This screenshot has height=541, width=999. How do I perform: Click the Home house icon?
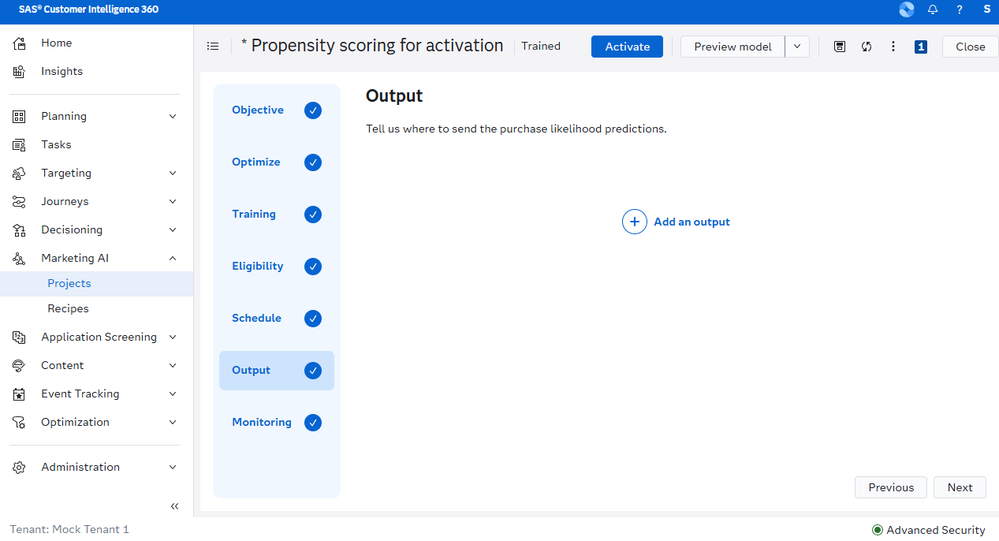click(19, 43)
